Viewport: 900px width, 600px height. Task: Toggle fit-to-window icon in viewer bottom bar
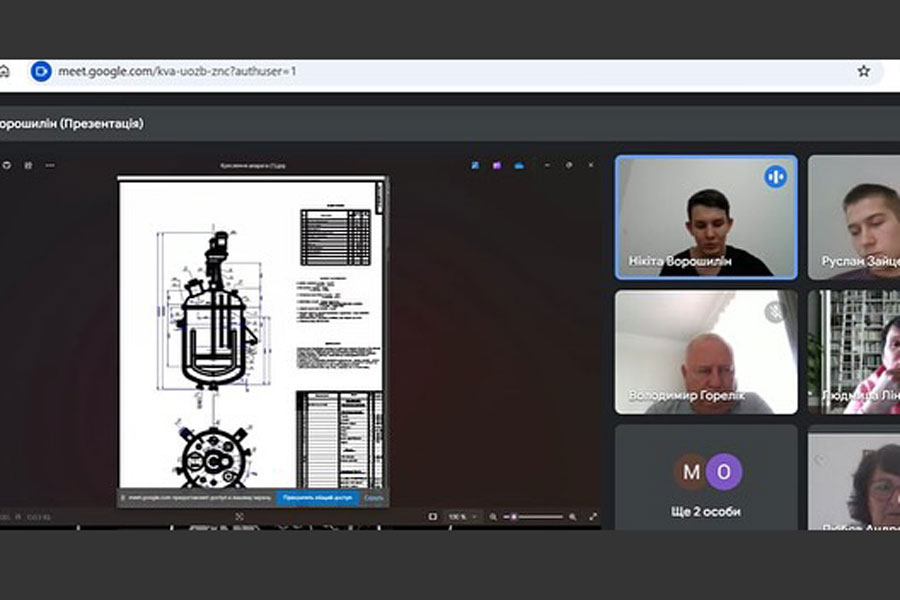[x=239, y=517]
